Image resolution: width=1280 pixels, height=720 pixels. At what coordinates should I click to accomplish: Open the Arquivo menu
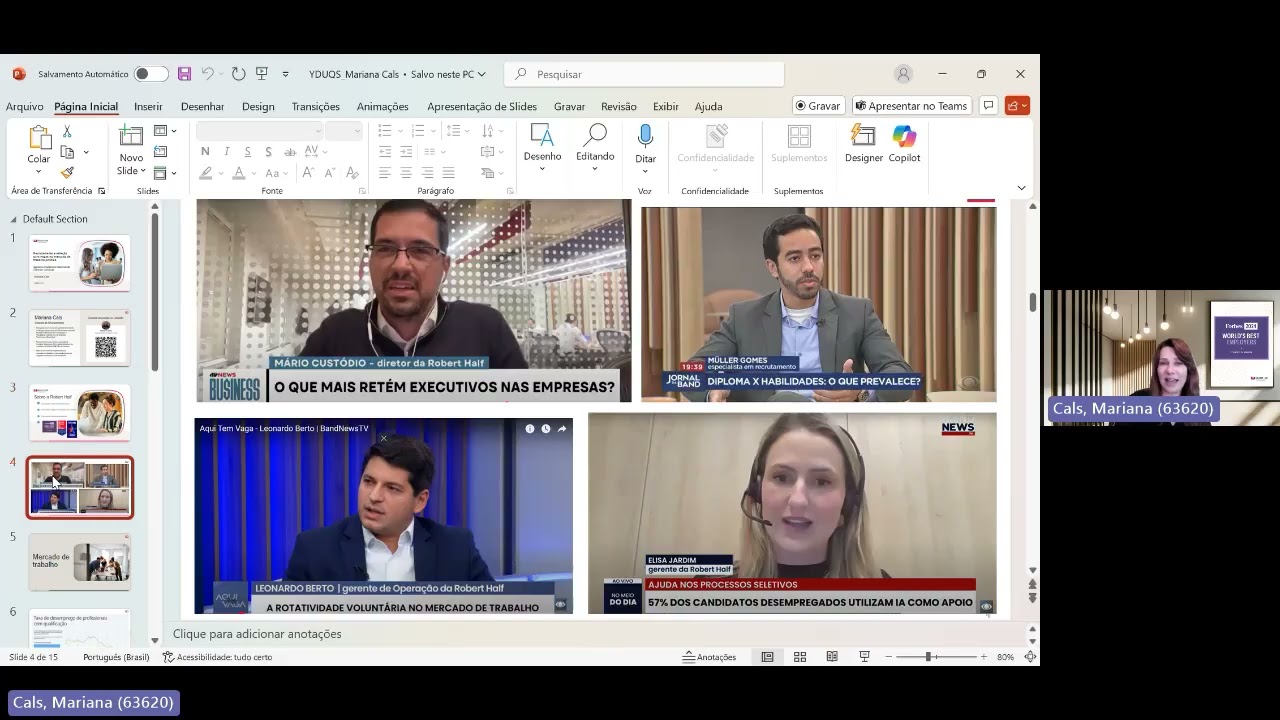click(25, 106)
